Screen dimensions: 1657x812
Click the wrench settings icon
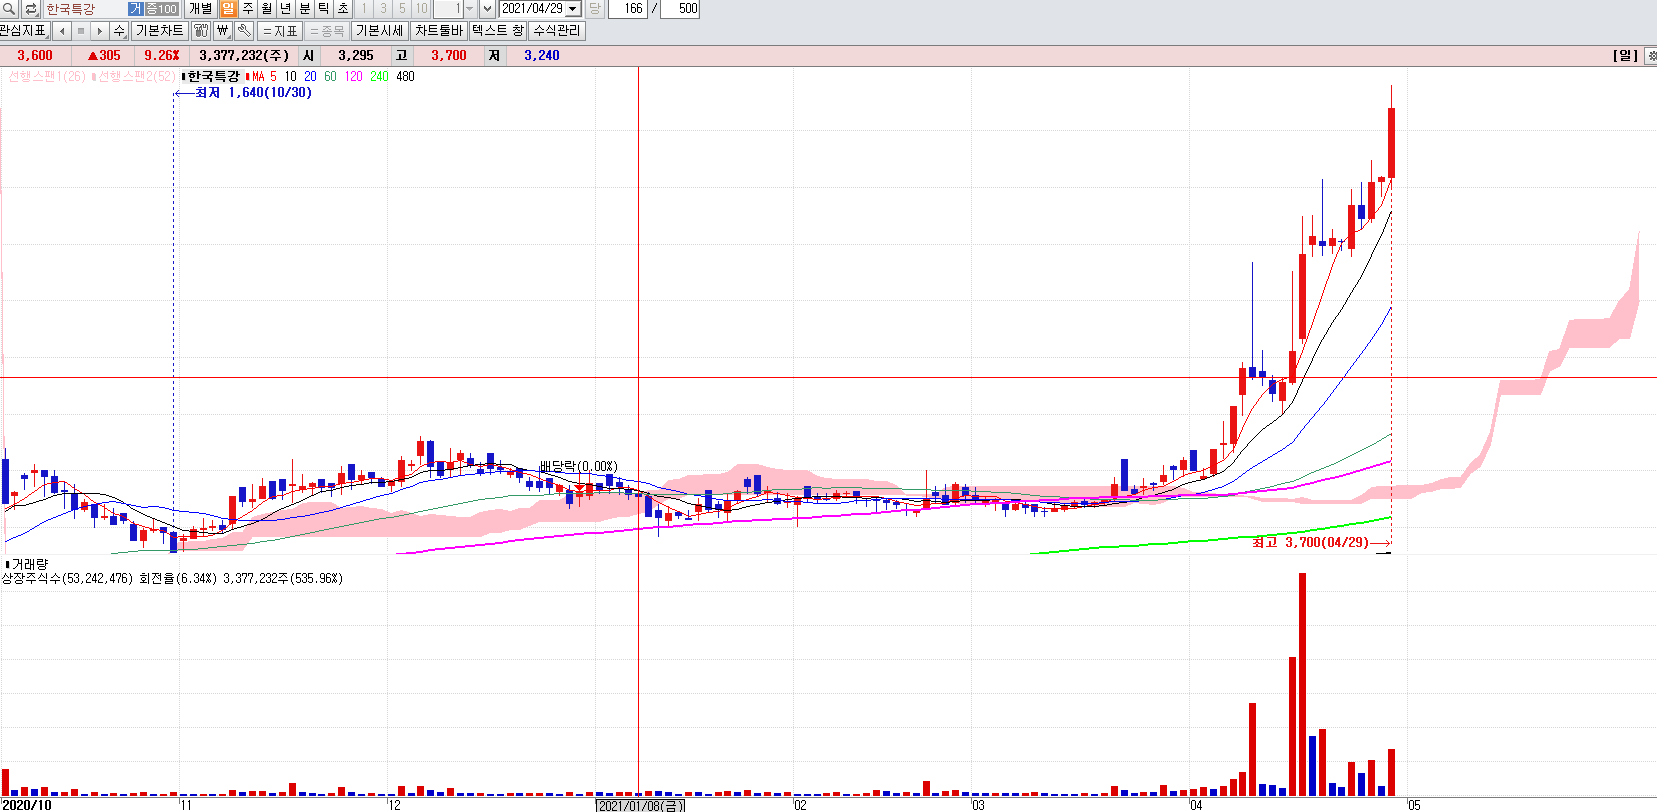click(244, 31)
